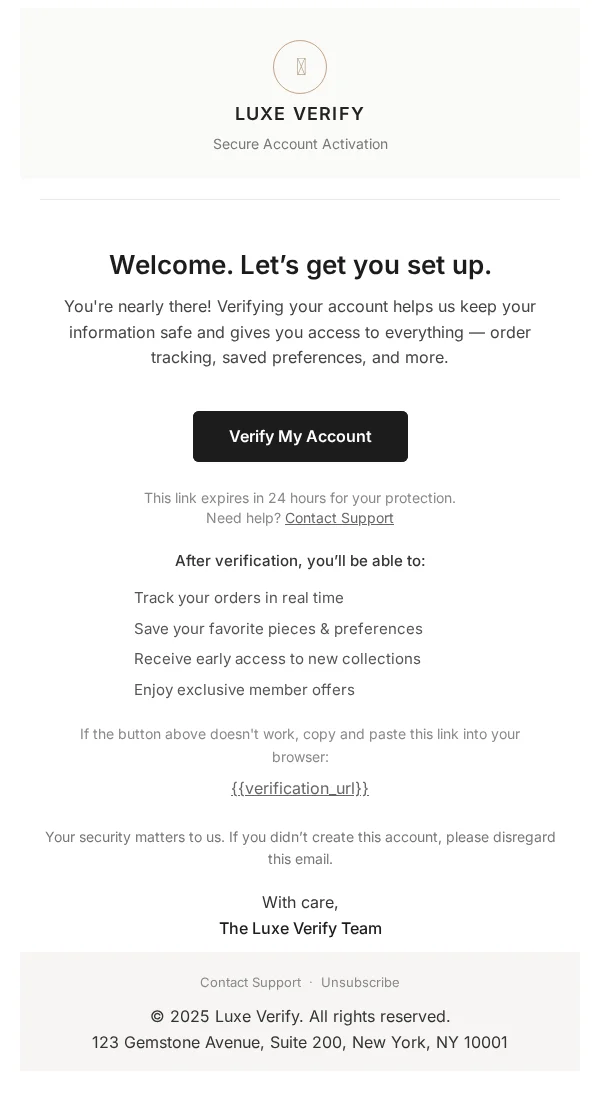Click the copy and paste this link instruction
This screenshot has width=600, height=1101.
(300, 745)
